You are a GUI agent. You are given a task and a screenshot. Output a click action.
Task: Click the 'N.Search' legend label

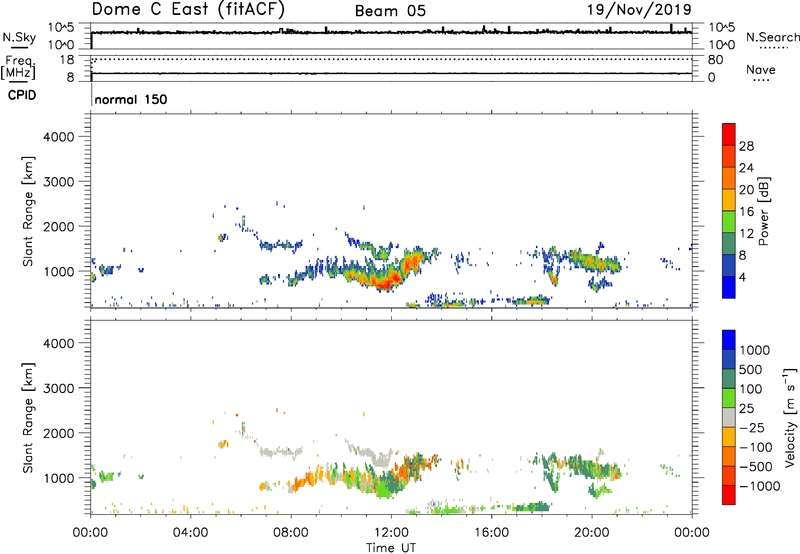(772, 37)
